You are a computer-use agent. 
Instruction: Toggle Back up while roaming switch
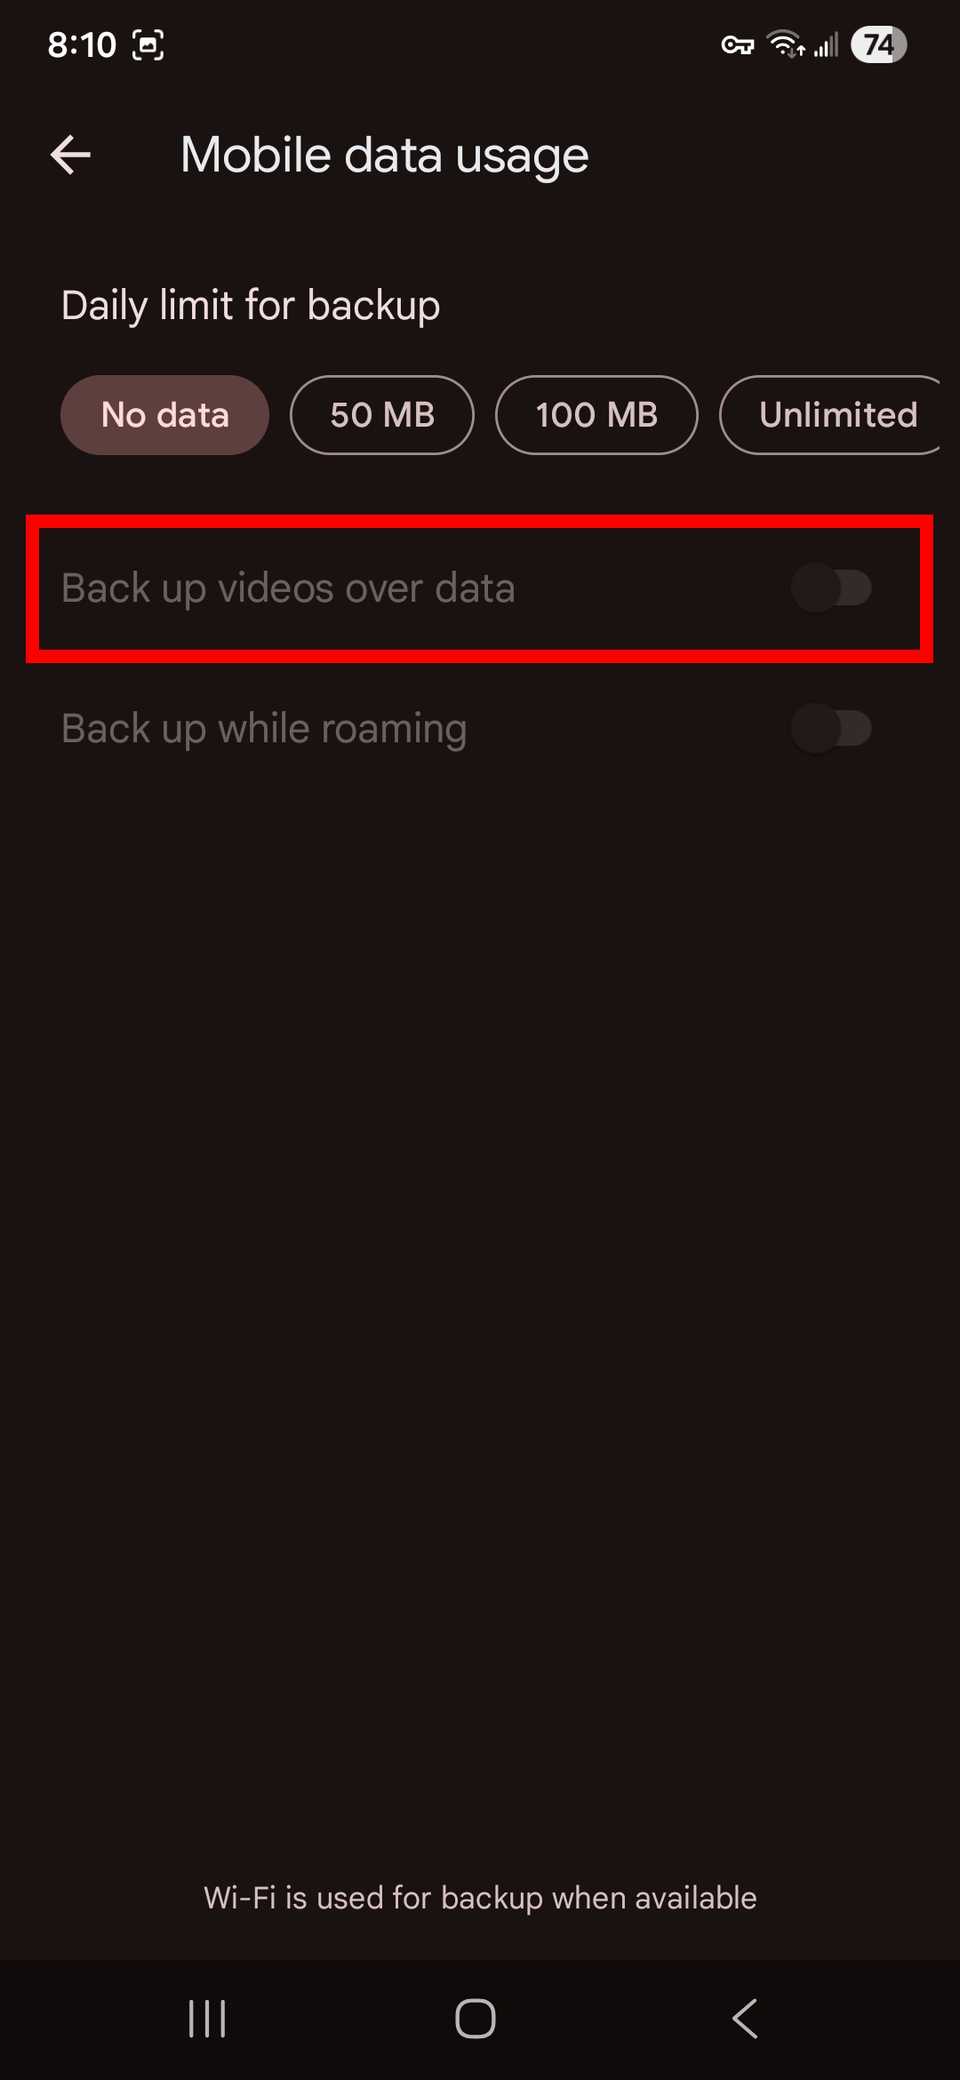(x=831, y=728)
